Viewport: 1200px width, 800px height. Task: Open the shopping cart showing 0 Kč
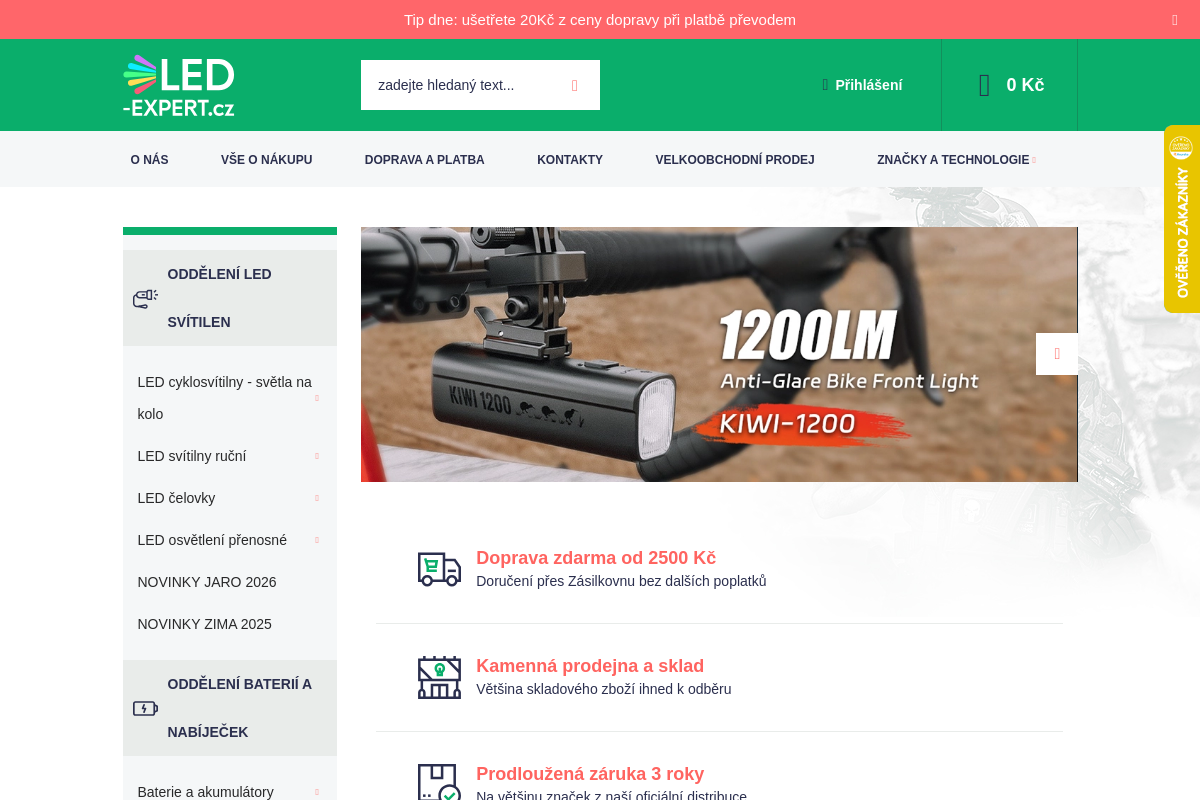[x=1009, y=85]
